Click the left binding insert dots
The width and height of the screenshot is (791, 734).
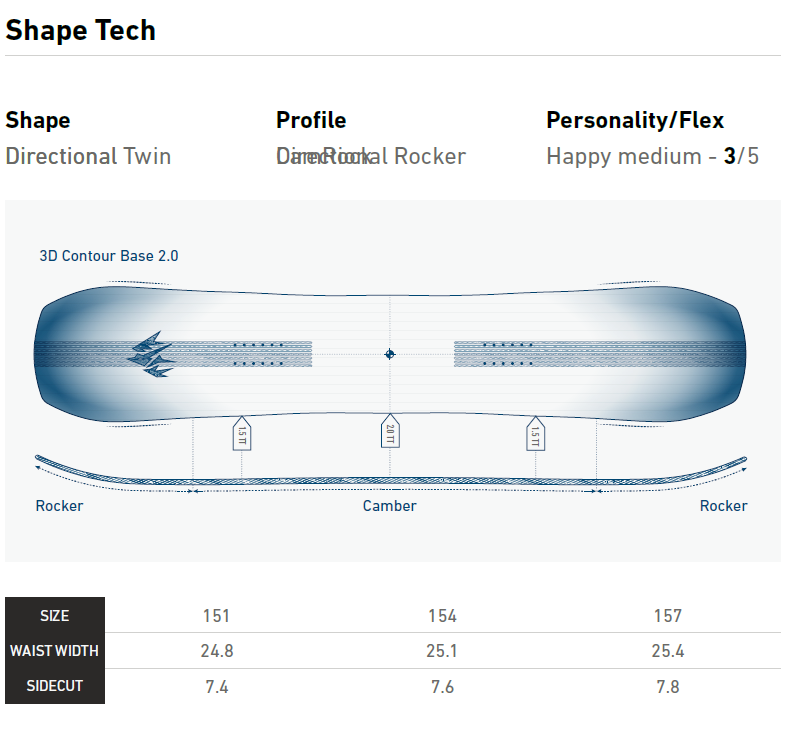click(x=258, y=354)
